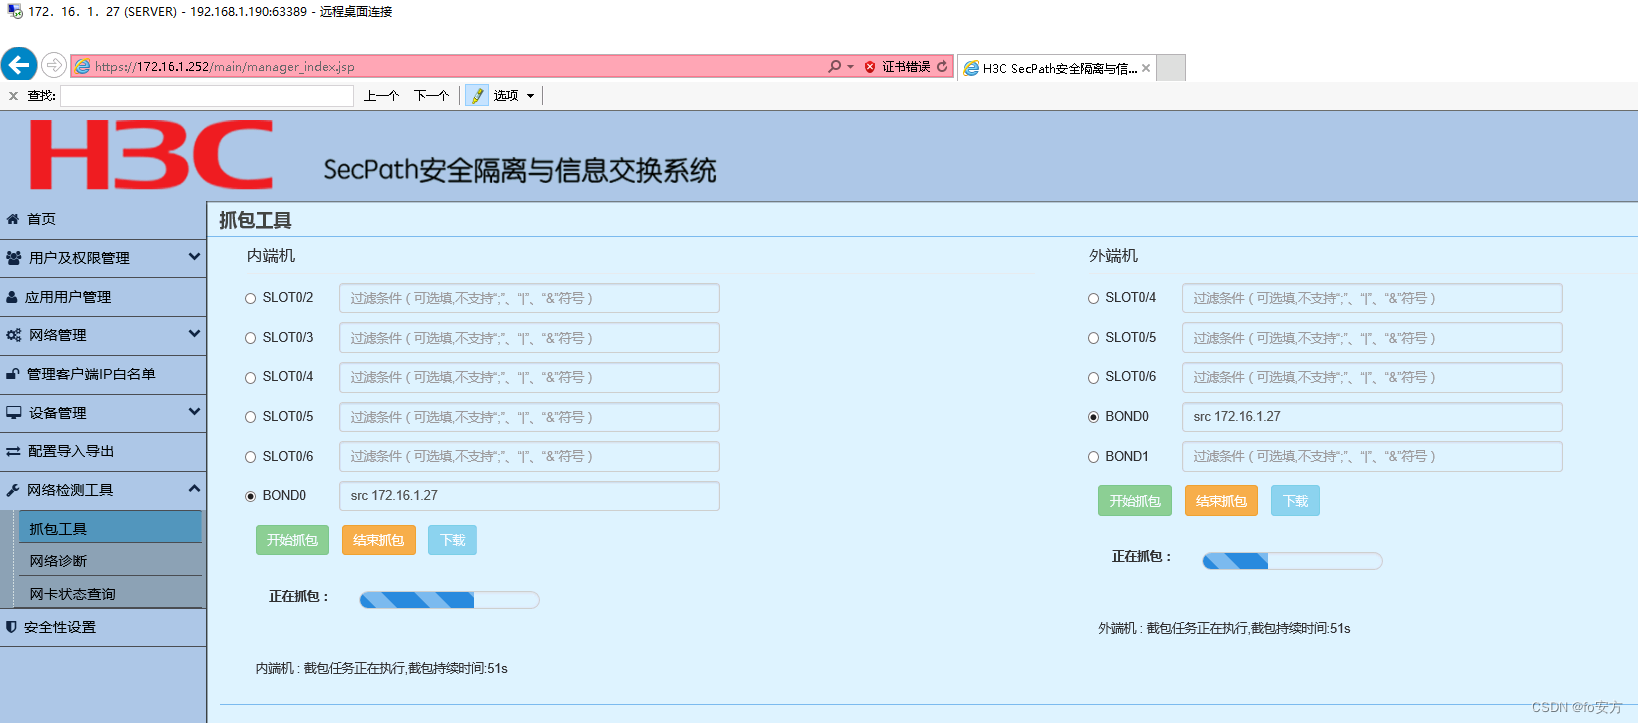The height and width of the screenshot is (723, 1638).
Task: Click 上一个 find previous button
Action: pyautogui.click(x=381, y=96)
